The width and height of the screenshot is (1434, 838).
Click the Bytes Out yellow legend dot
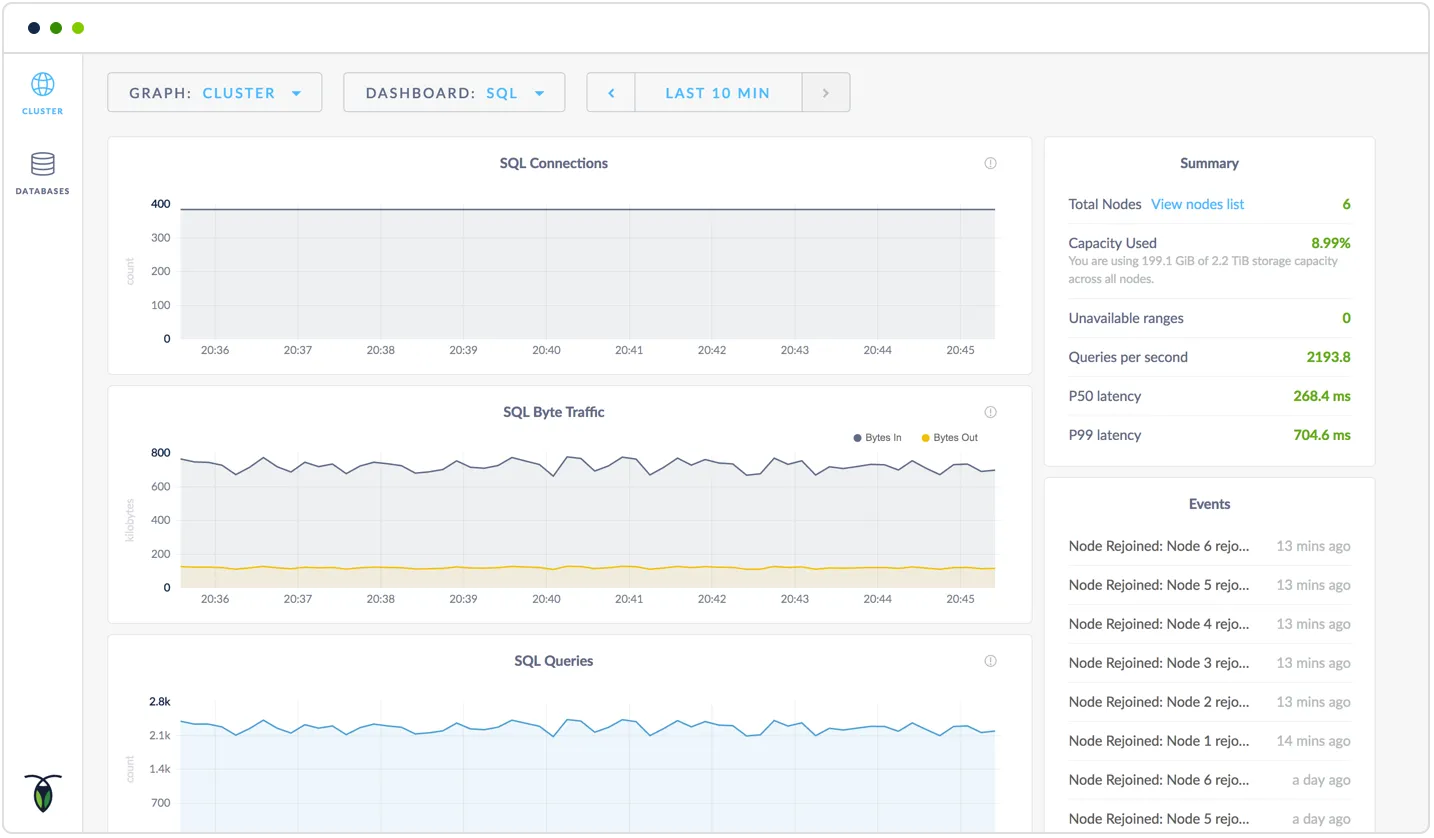tap(925, 438)
